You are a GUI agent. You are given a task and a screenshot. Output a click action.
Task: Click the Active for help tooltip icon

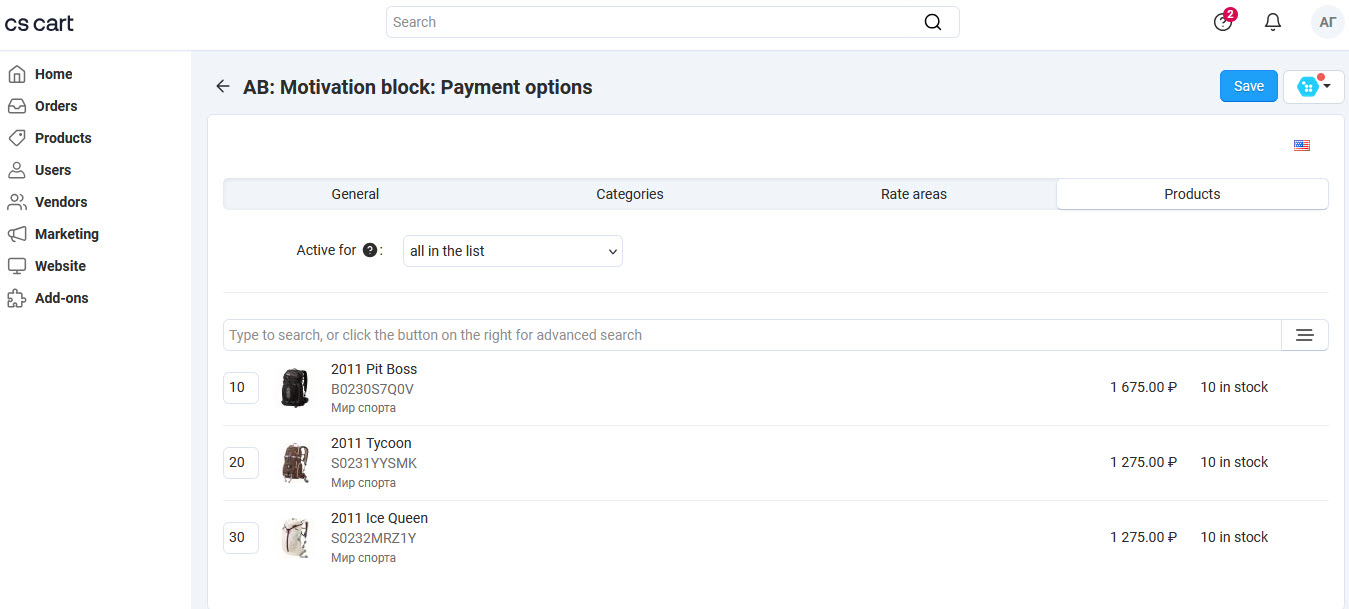pos(370,251)
